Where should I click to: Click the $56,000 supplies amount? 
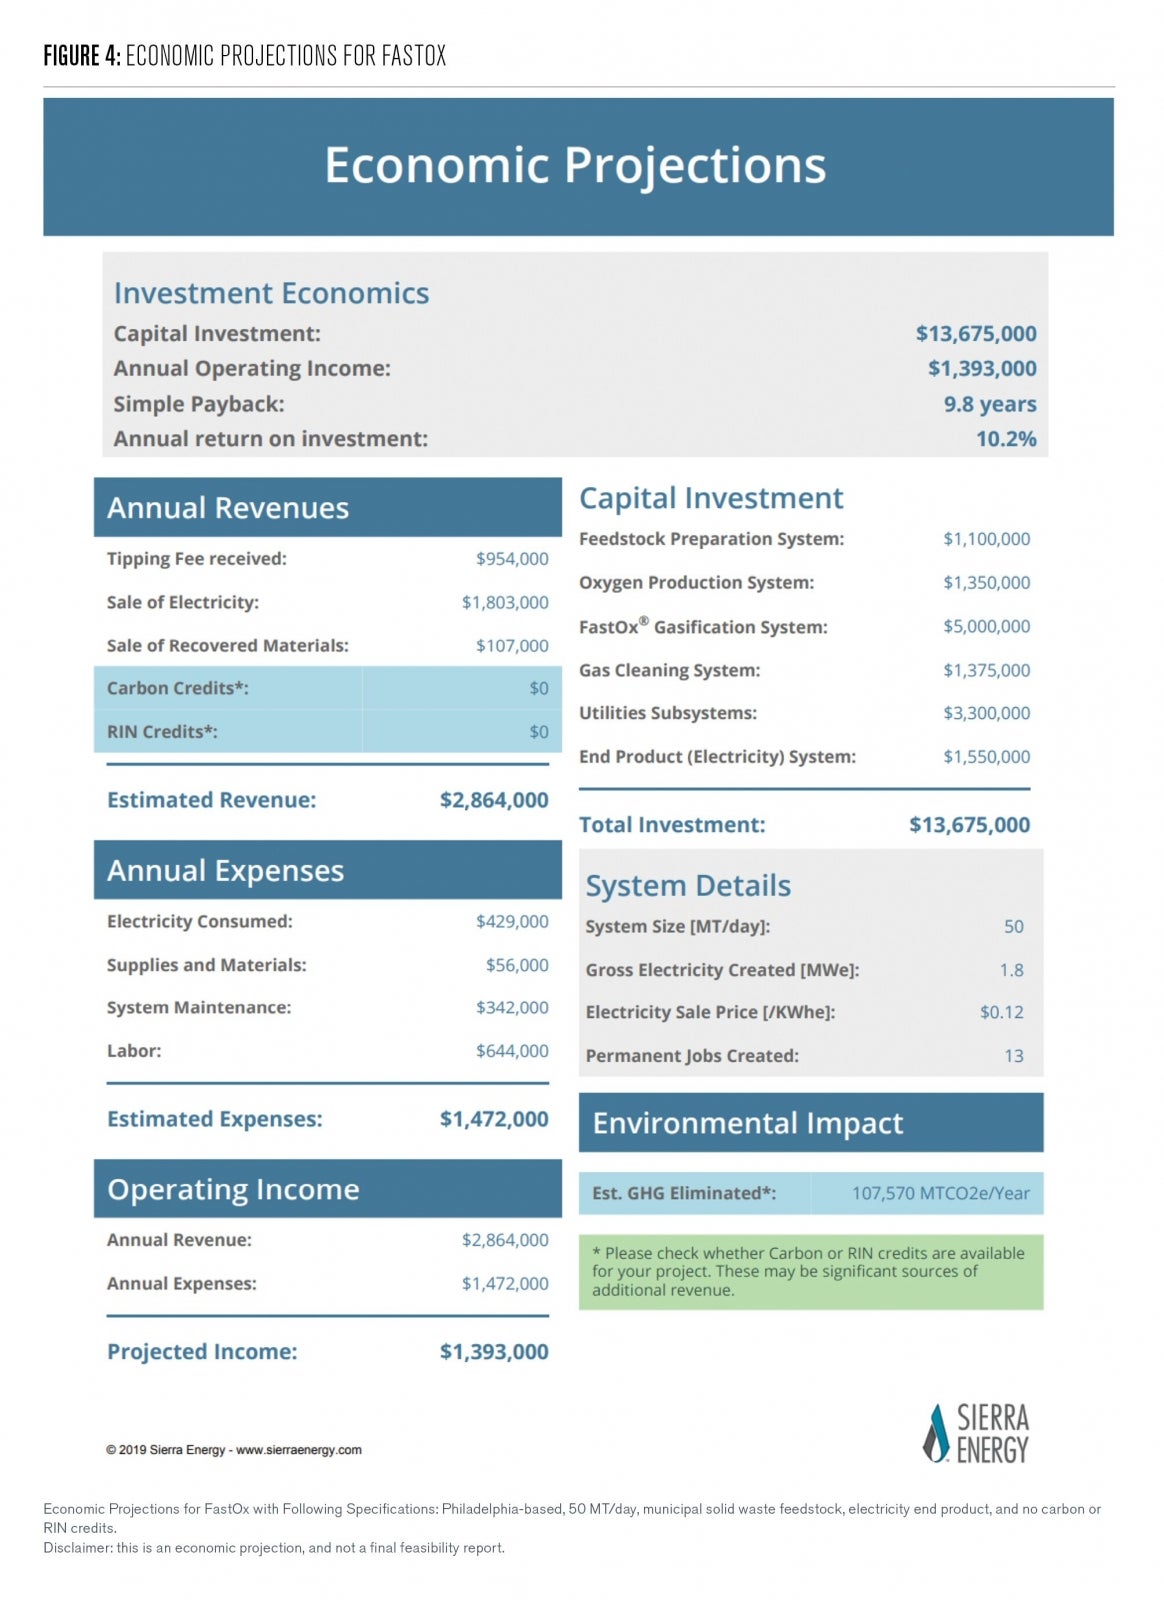coord(517,965)
